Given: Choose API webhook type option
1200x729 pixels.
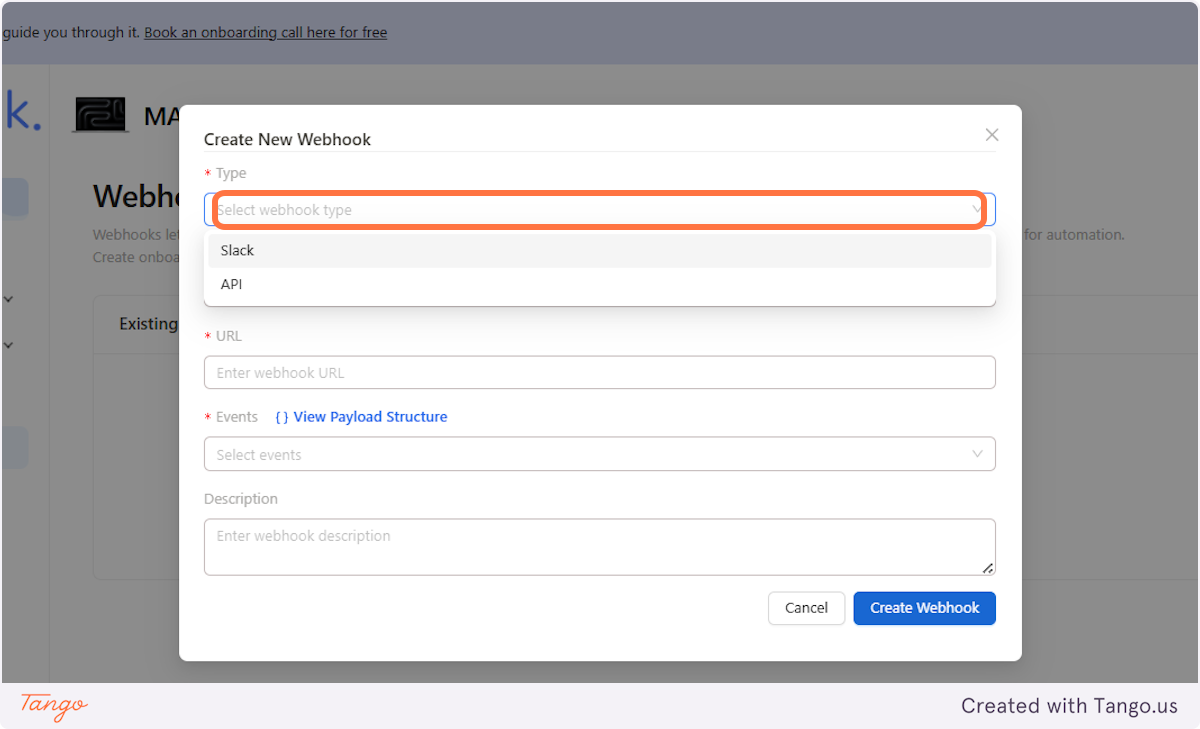Looking at the screenshot, I should (x=600, y=285).
